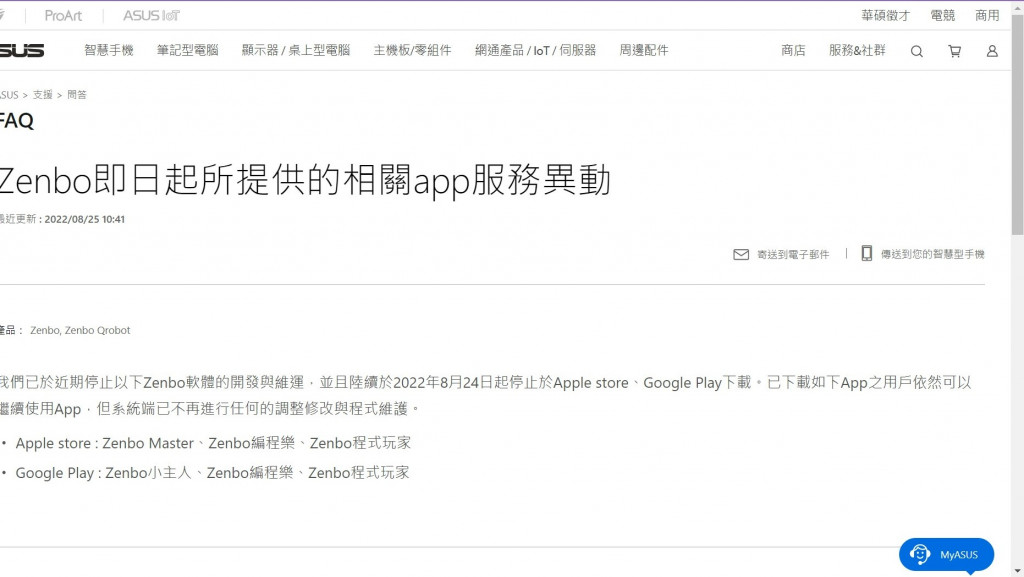Click the update date 2022/08/25 10:41
This screenshot has width=1024, height=577.
[x=84, y=219]
